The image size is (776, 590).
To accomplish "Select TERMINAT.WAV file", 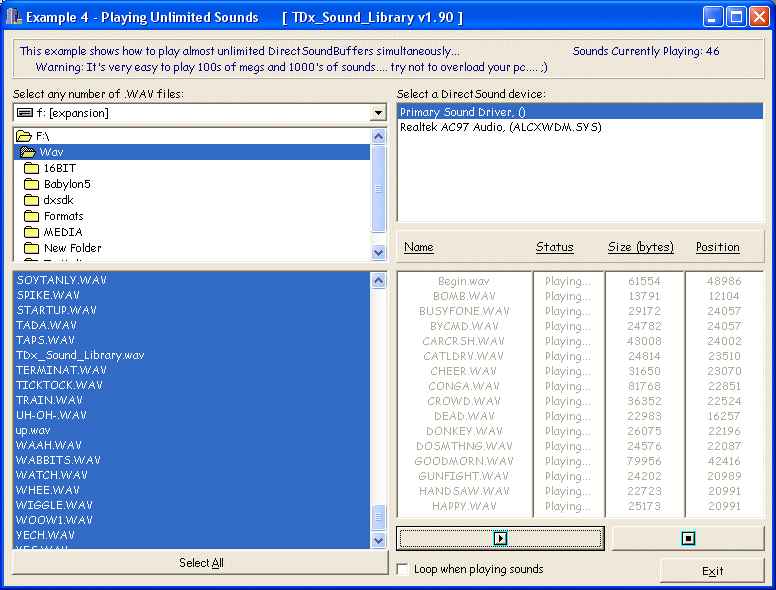I will [x=192, y=370].
